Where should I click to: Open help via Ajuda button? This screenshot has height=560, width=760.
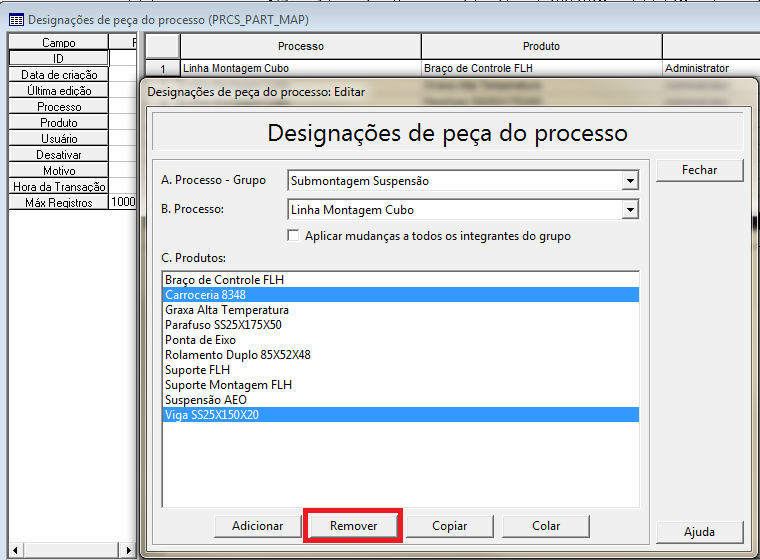click(x=699, y=532)
